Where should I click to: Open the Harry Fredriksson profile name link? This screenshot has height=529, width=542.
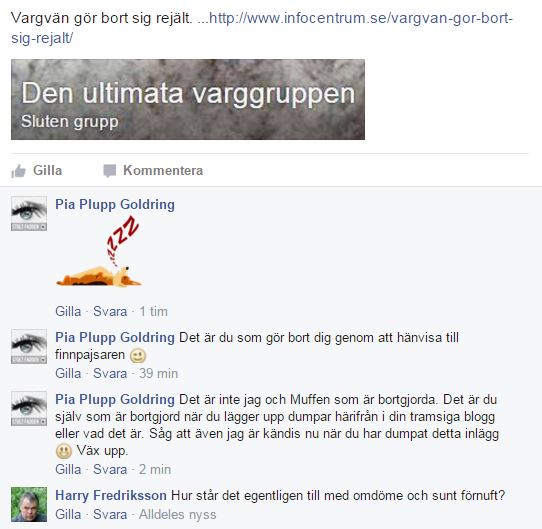tap(111, 495)
